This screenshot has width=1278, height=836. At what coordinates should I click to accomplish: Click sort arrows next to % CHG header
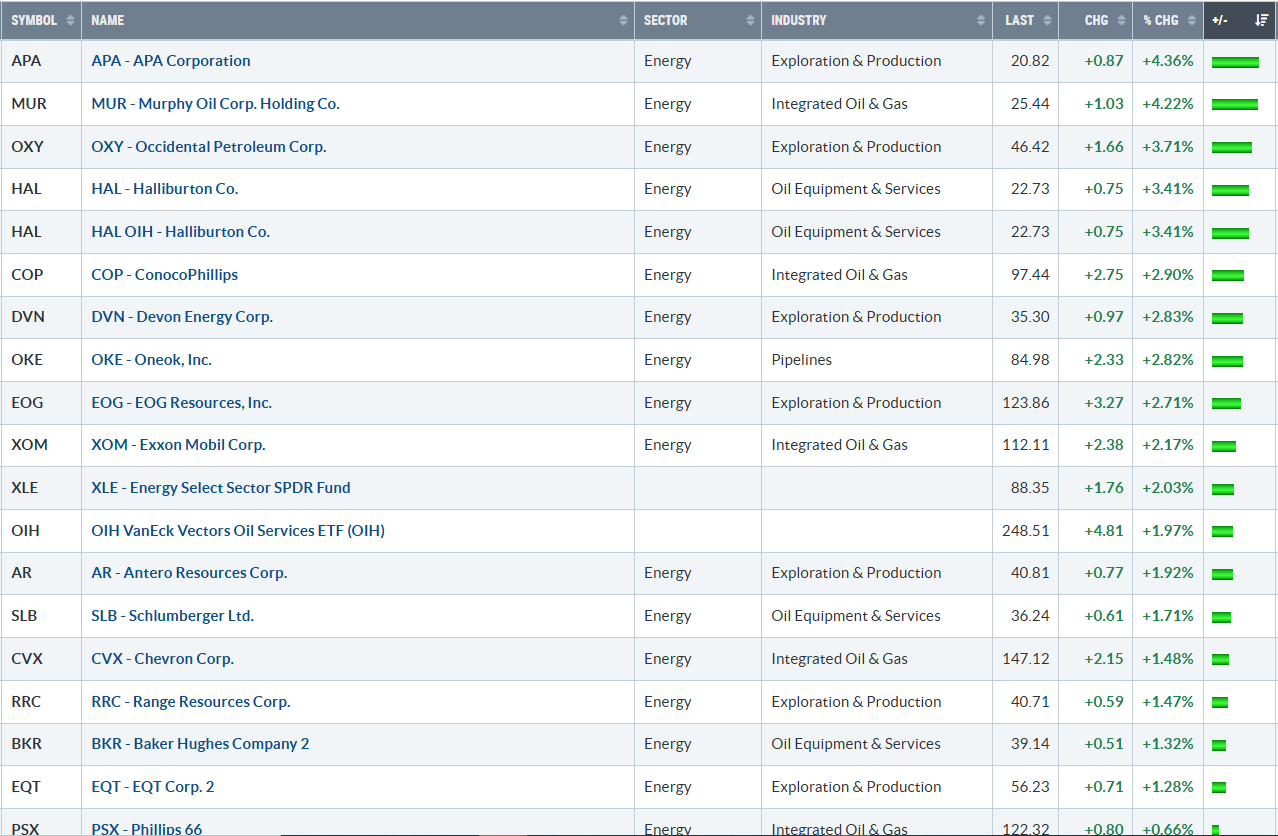click(x=1192, y=20)
